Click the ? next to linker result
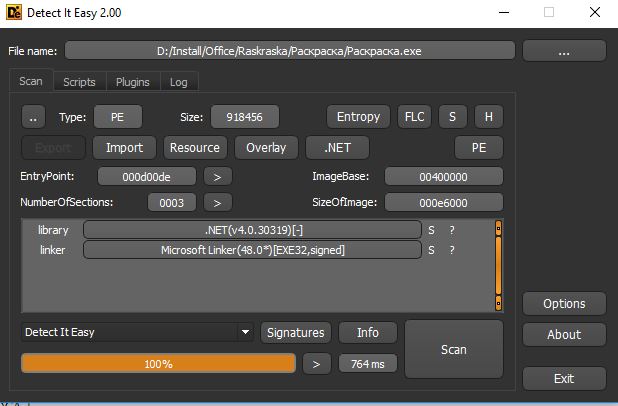618x406 pixels. pyautogui.click(x=452, y=250)
